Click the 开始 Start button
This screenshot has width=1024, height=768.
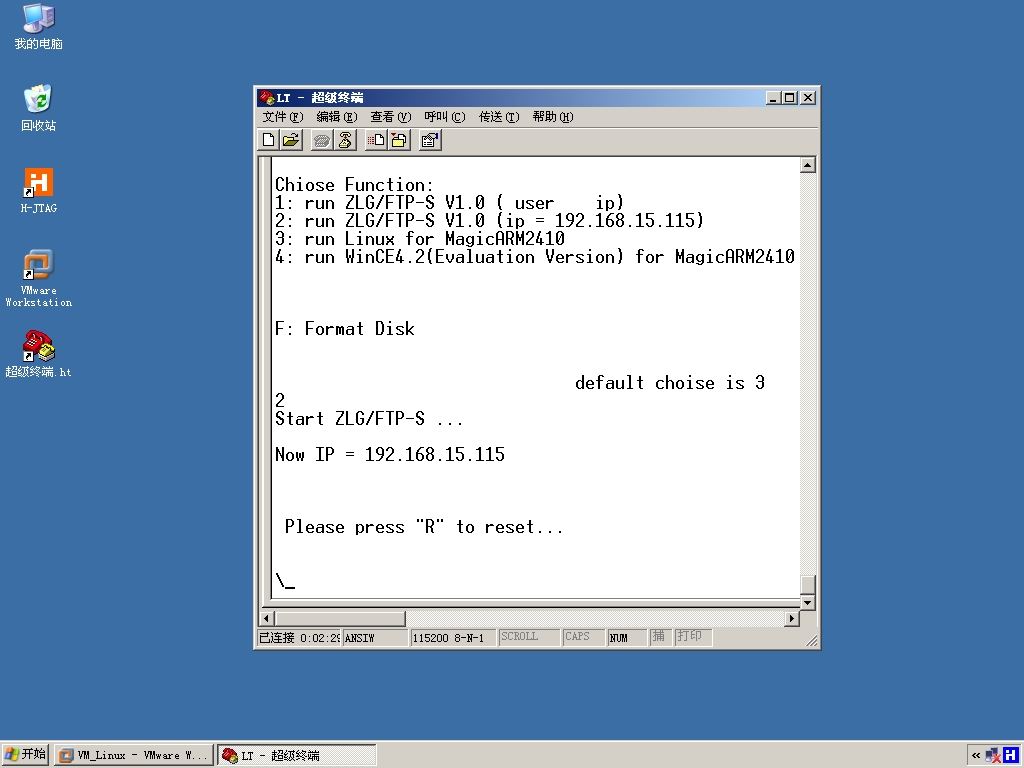25,755
